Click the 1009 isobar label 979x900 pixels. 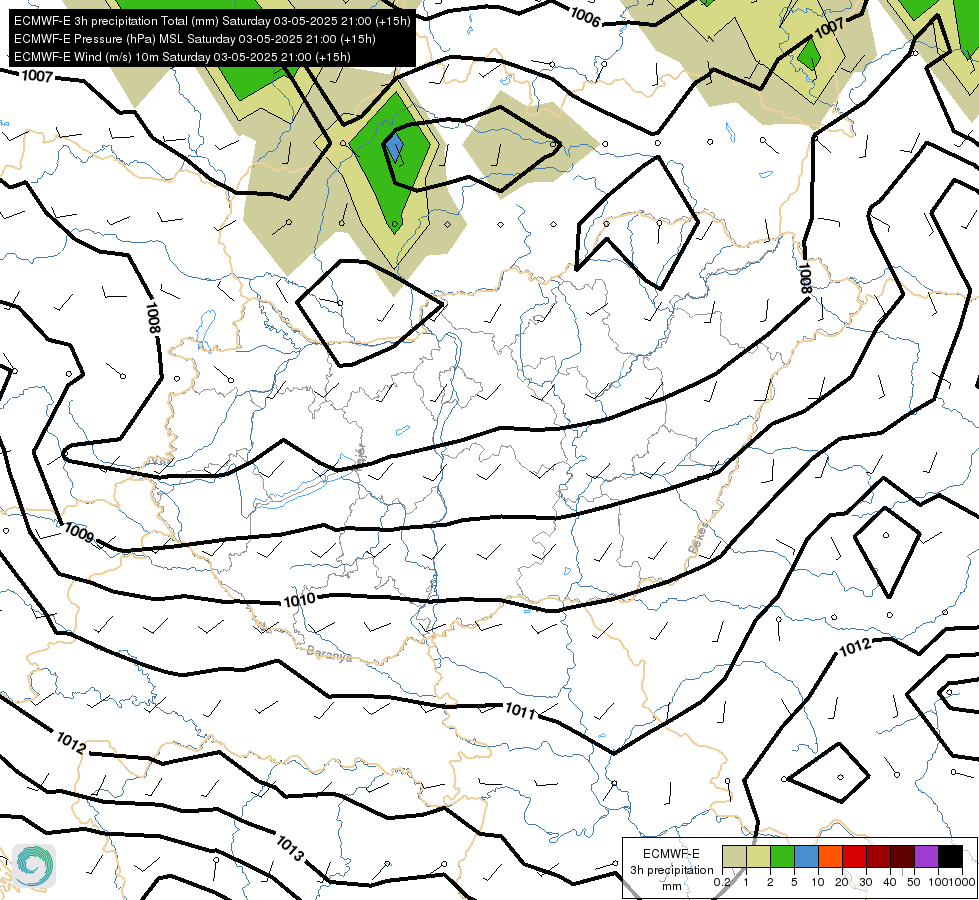pyautogui.click(x=79, y=533)
